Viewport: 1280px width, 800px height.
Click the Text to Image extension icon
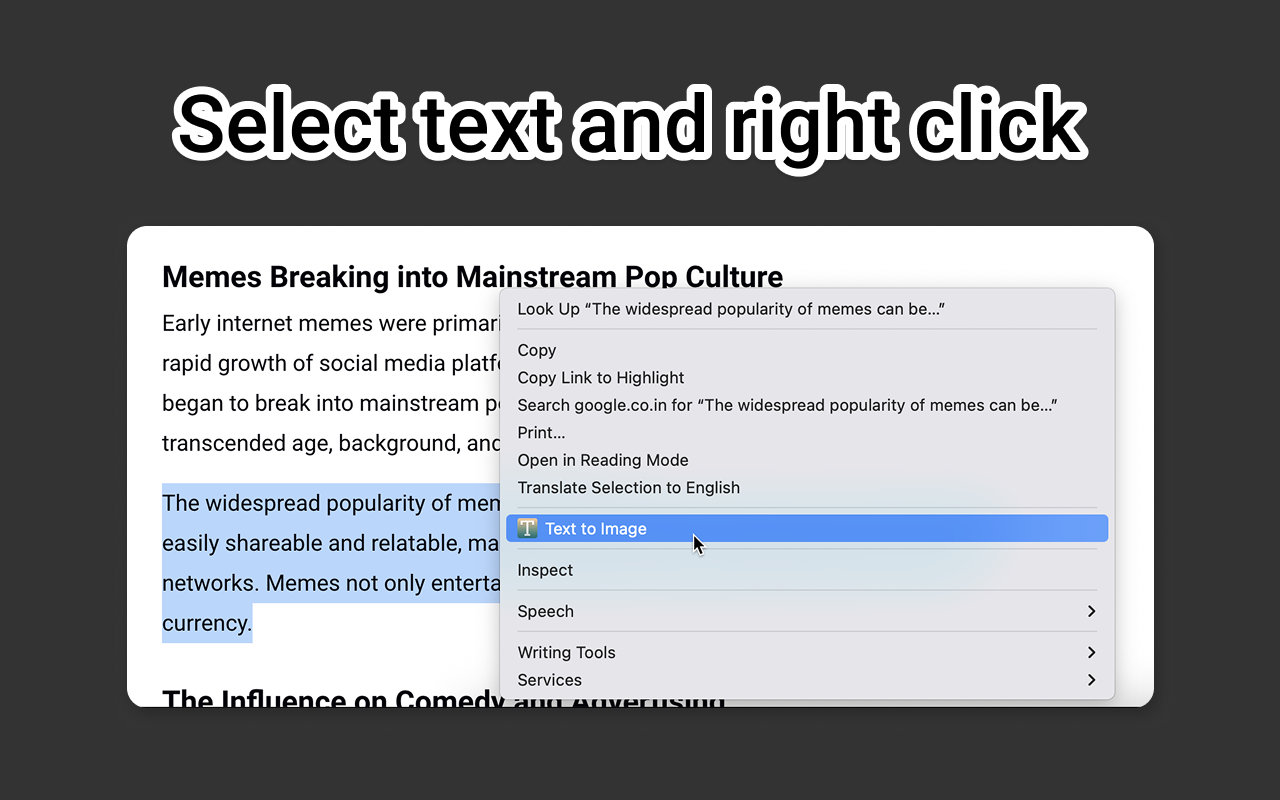tap(527, 528)
